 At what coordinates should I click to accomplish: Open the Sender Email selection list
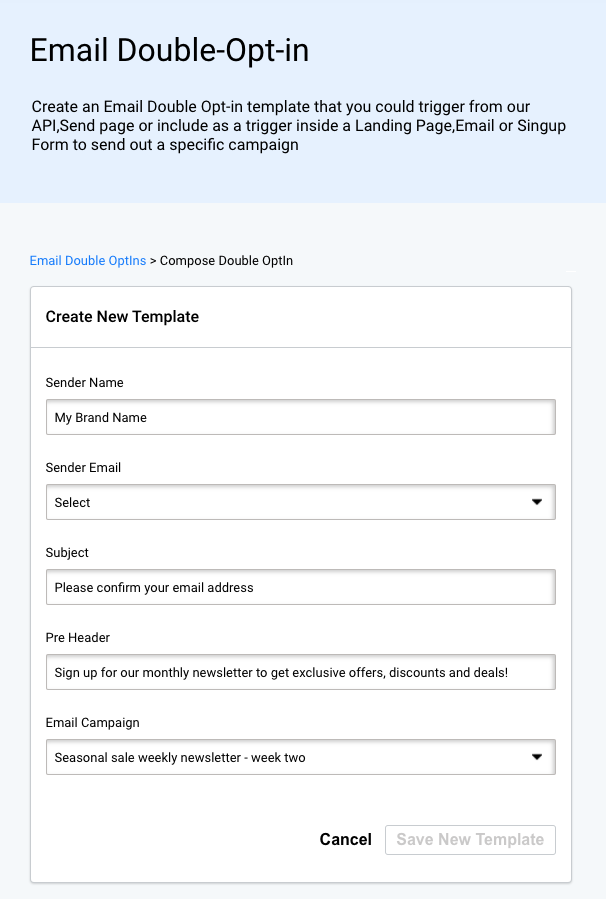(300, 502)
